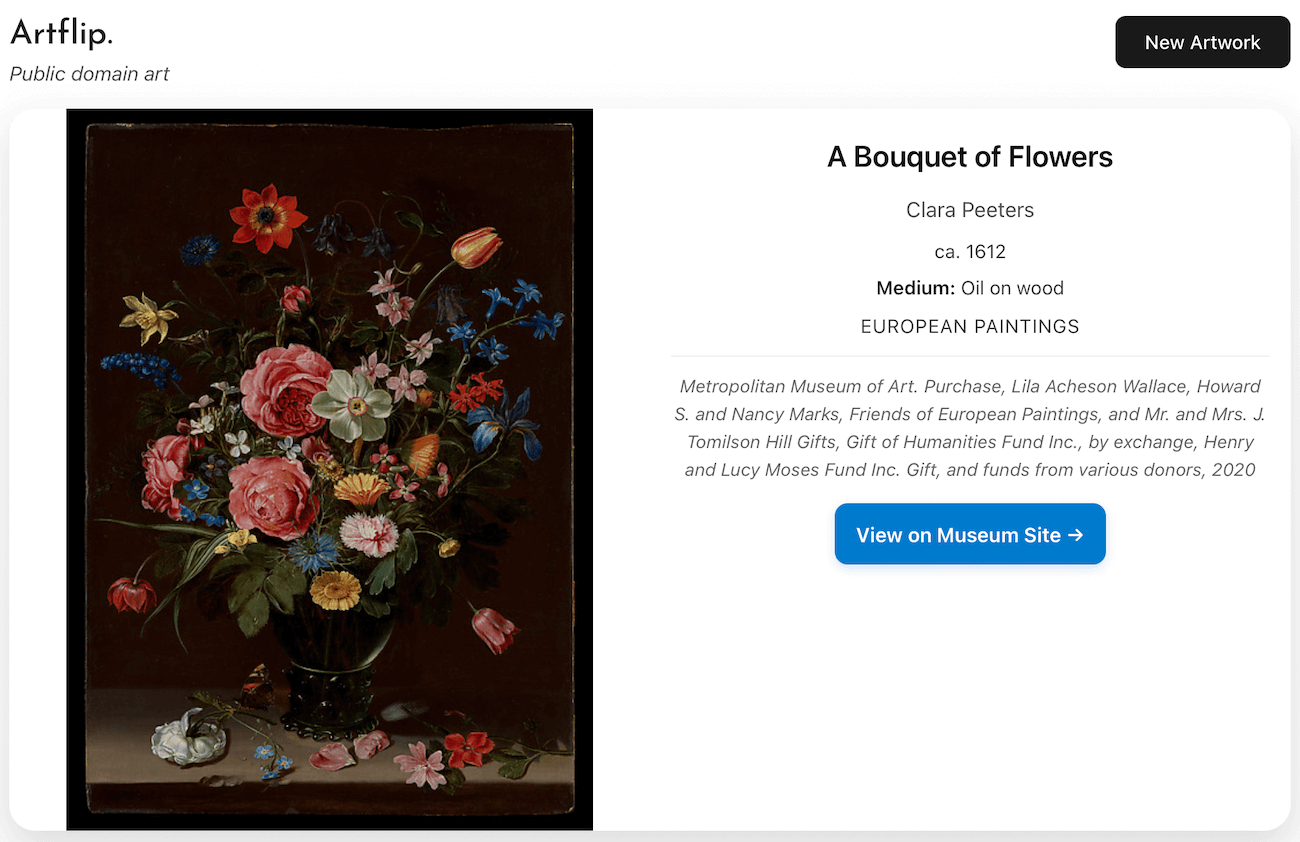Click the New Artwork button

(x=1202, y=42)
